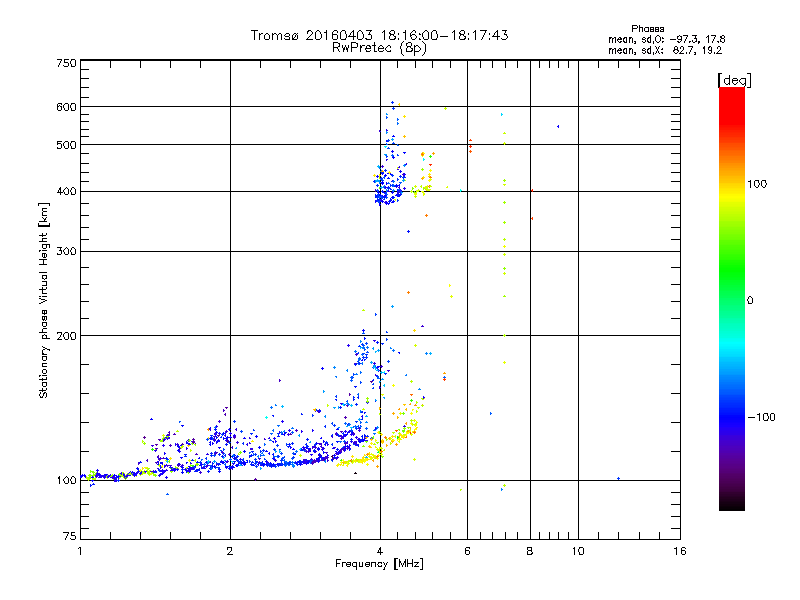Viewport: 800px width, 600px height.
Task: Click the "500" y-axis tick label
Action: point(66,145)
